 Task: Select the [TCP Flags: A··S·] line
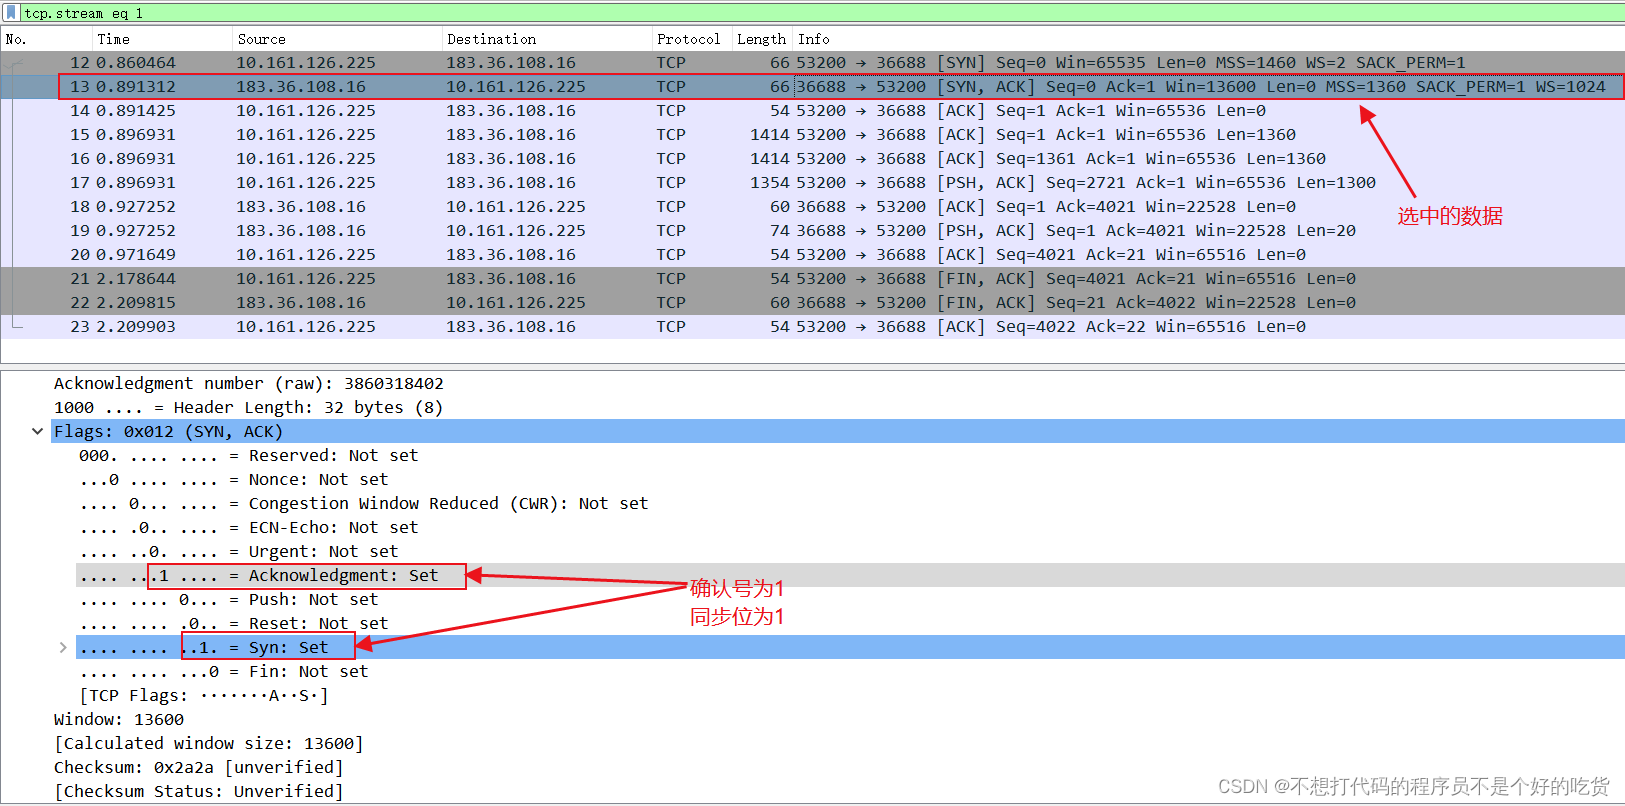[204, 696]
